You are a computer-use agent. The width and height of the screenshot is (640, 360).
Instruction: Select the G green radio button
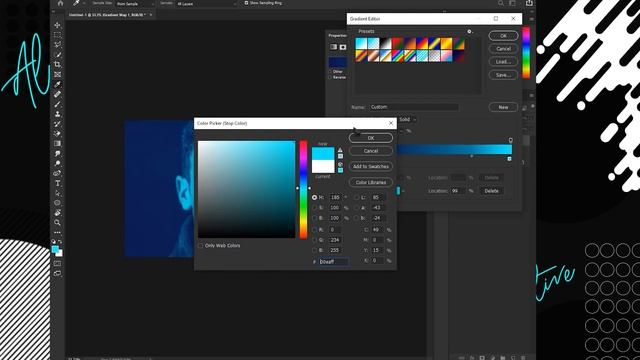pyautogui.click(x=314, y=240)
